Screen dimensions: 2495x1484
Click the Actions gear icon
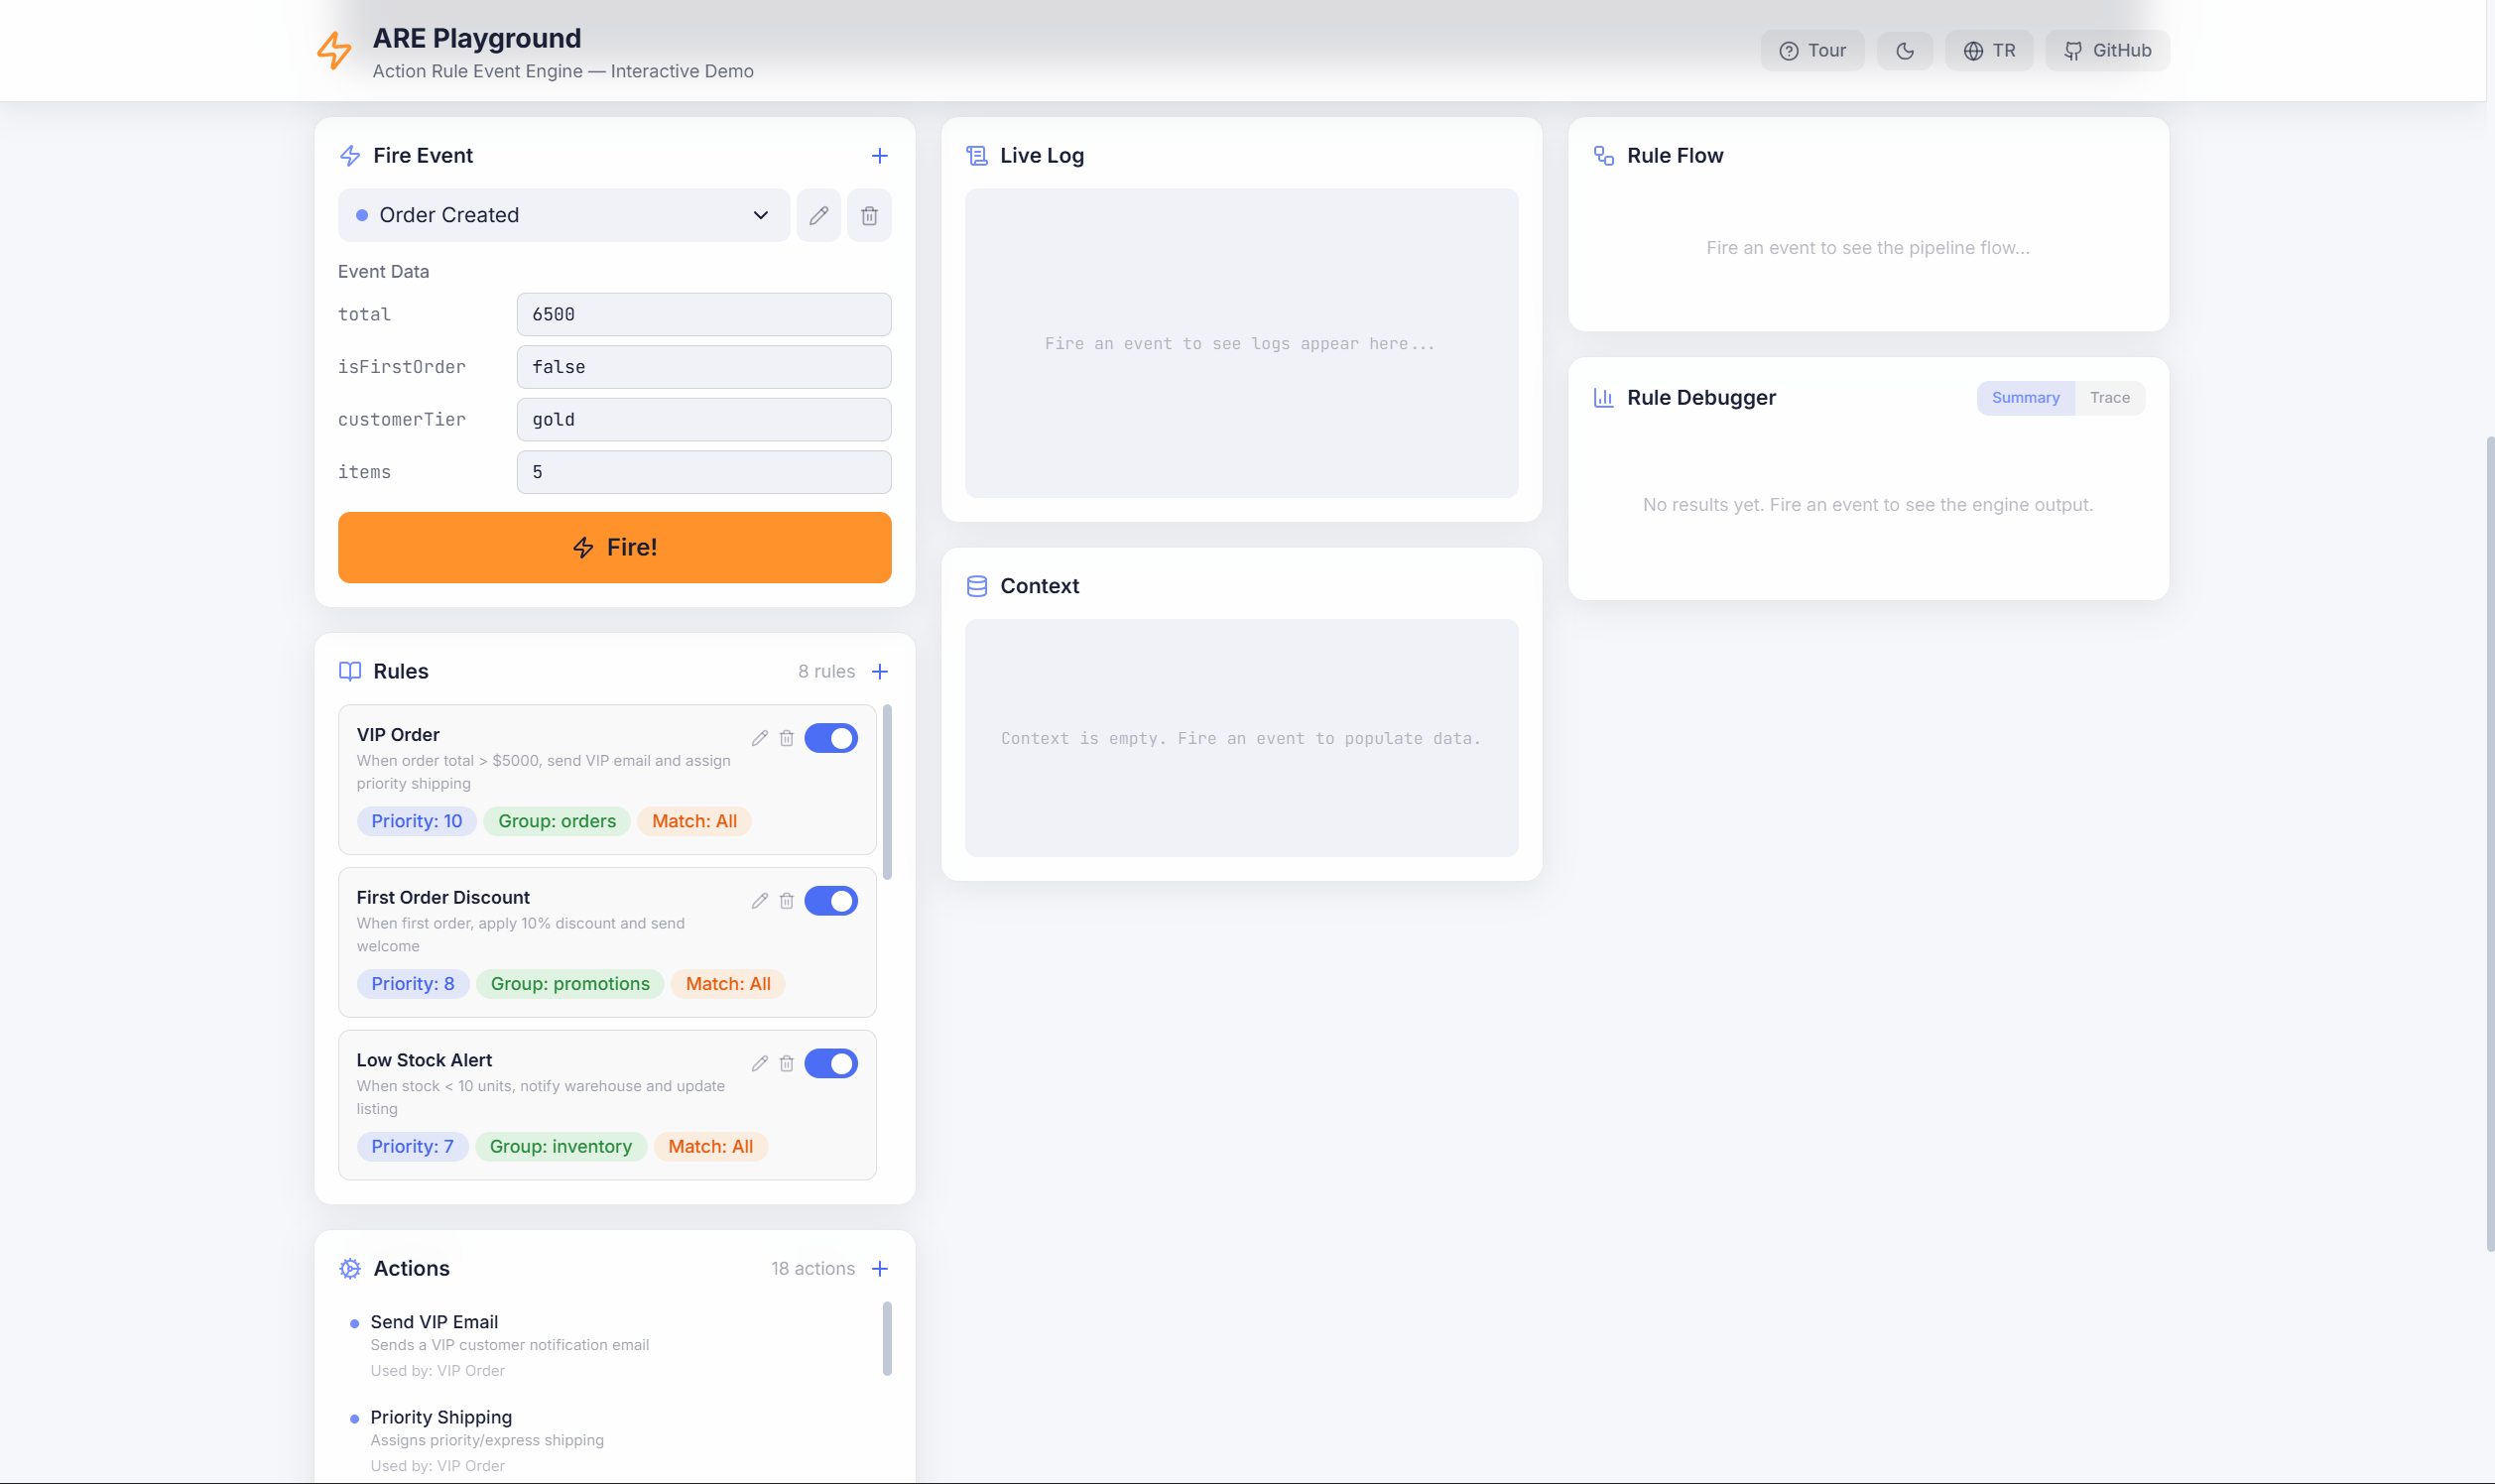[350, 1268]
